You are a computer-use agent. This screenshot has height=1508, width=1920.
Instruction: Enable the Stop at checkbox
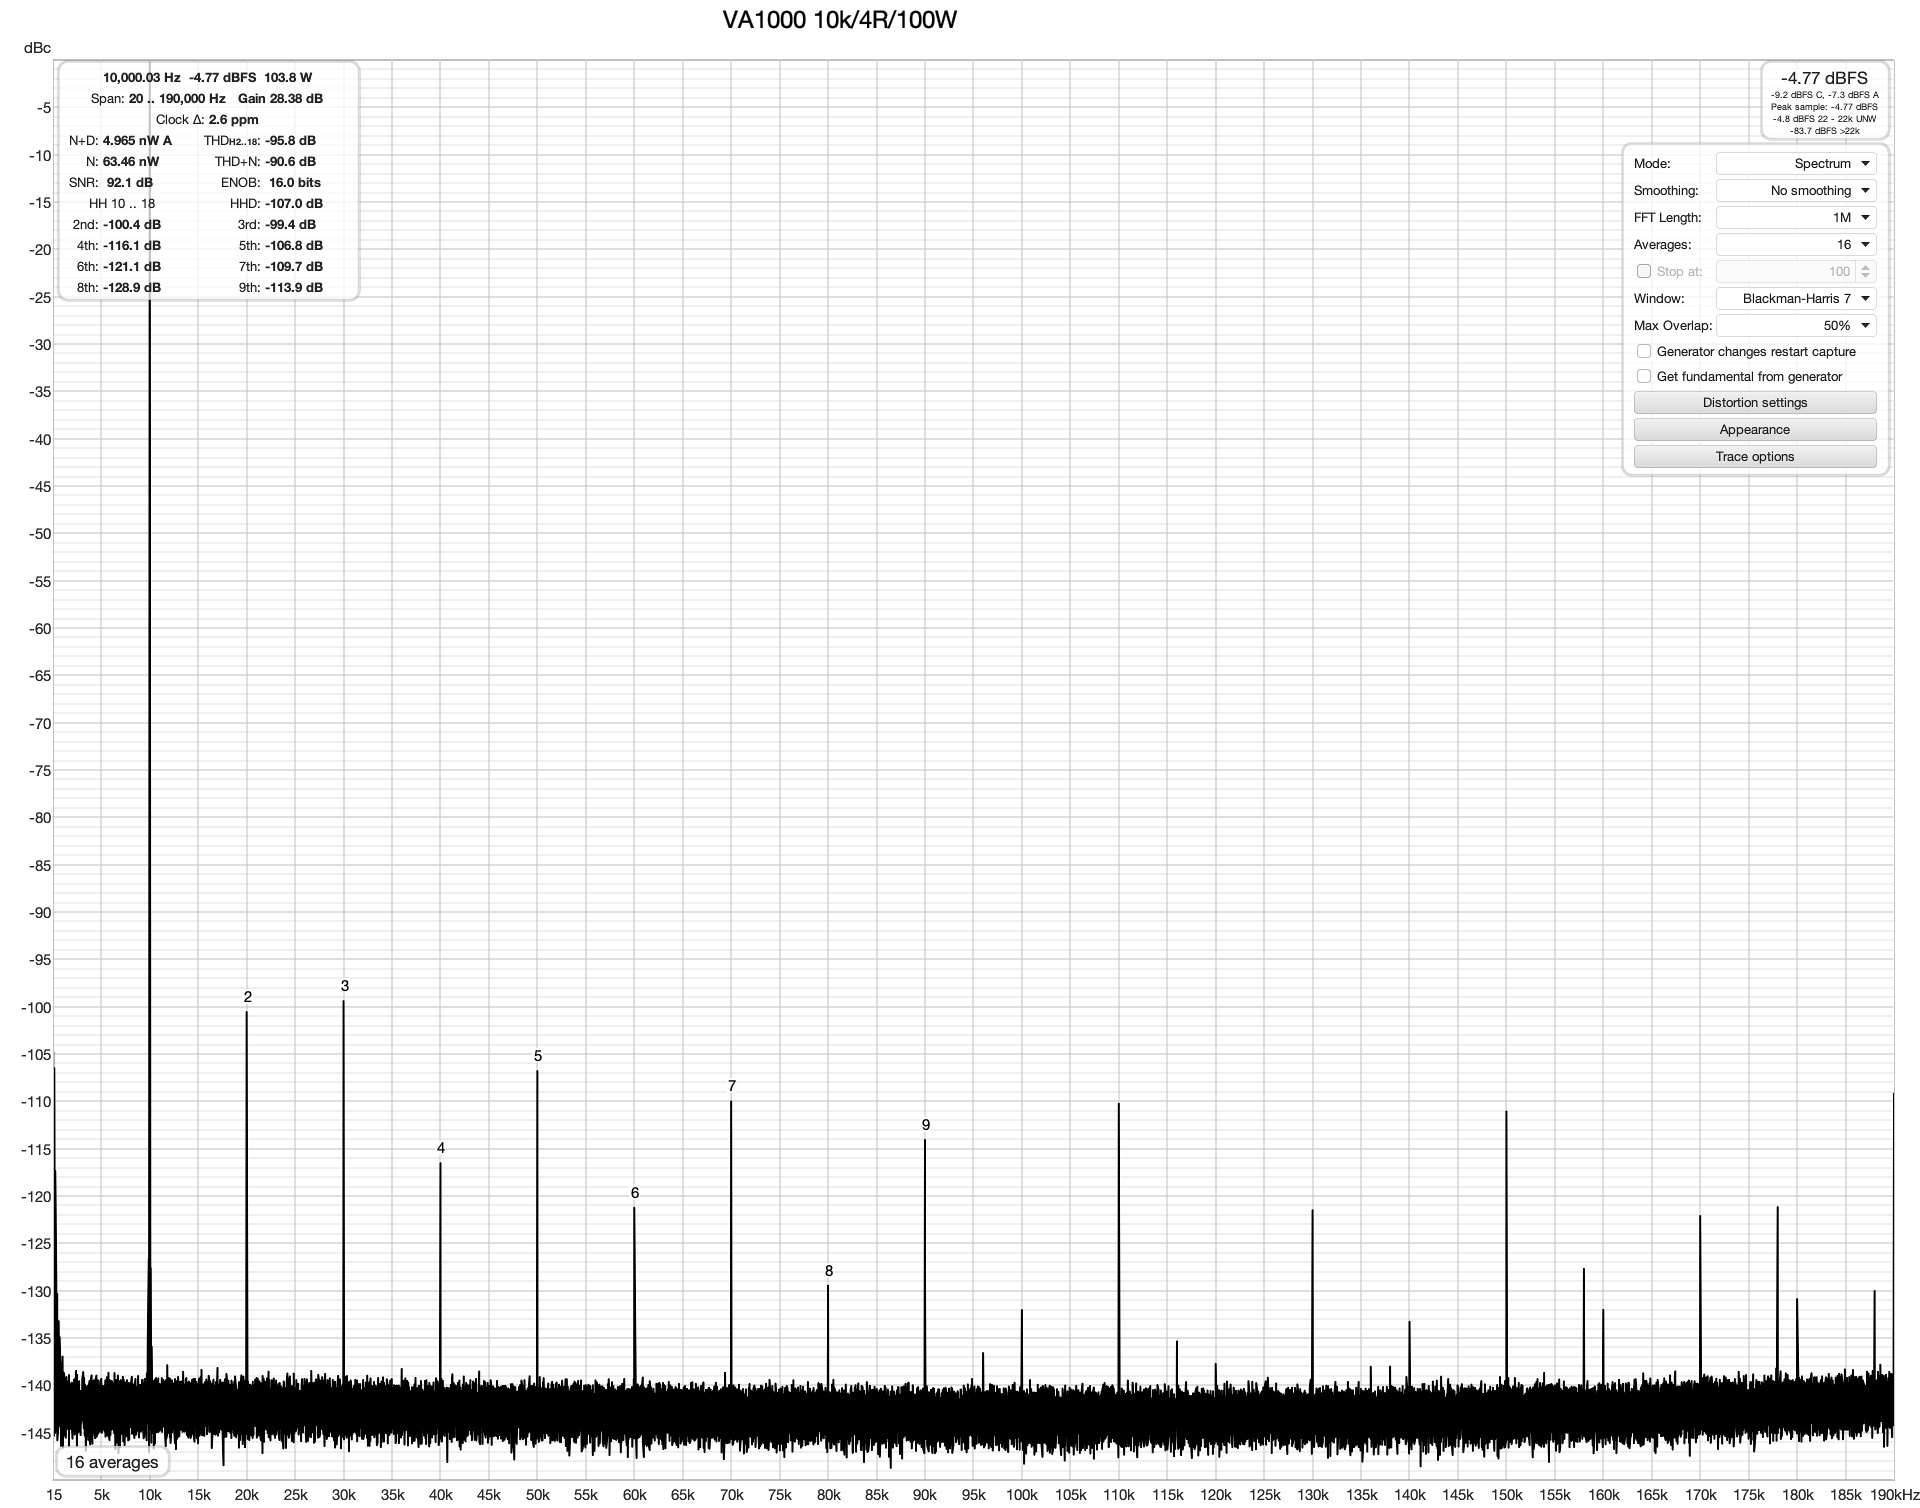click(1643, 272)
